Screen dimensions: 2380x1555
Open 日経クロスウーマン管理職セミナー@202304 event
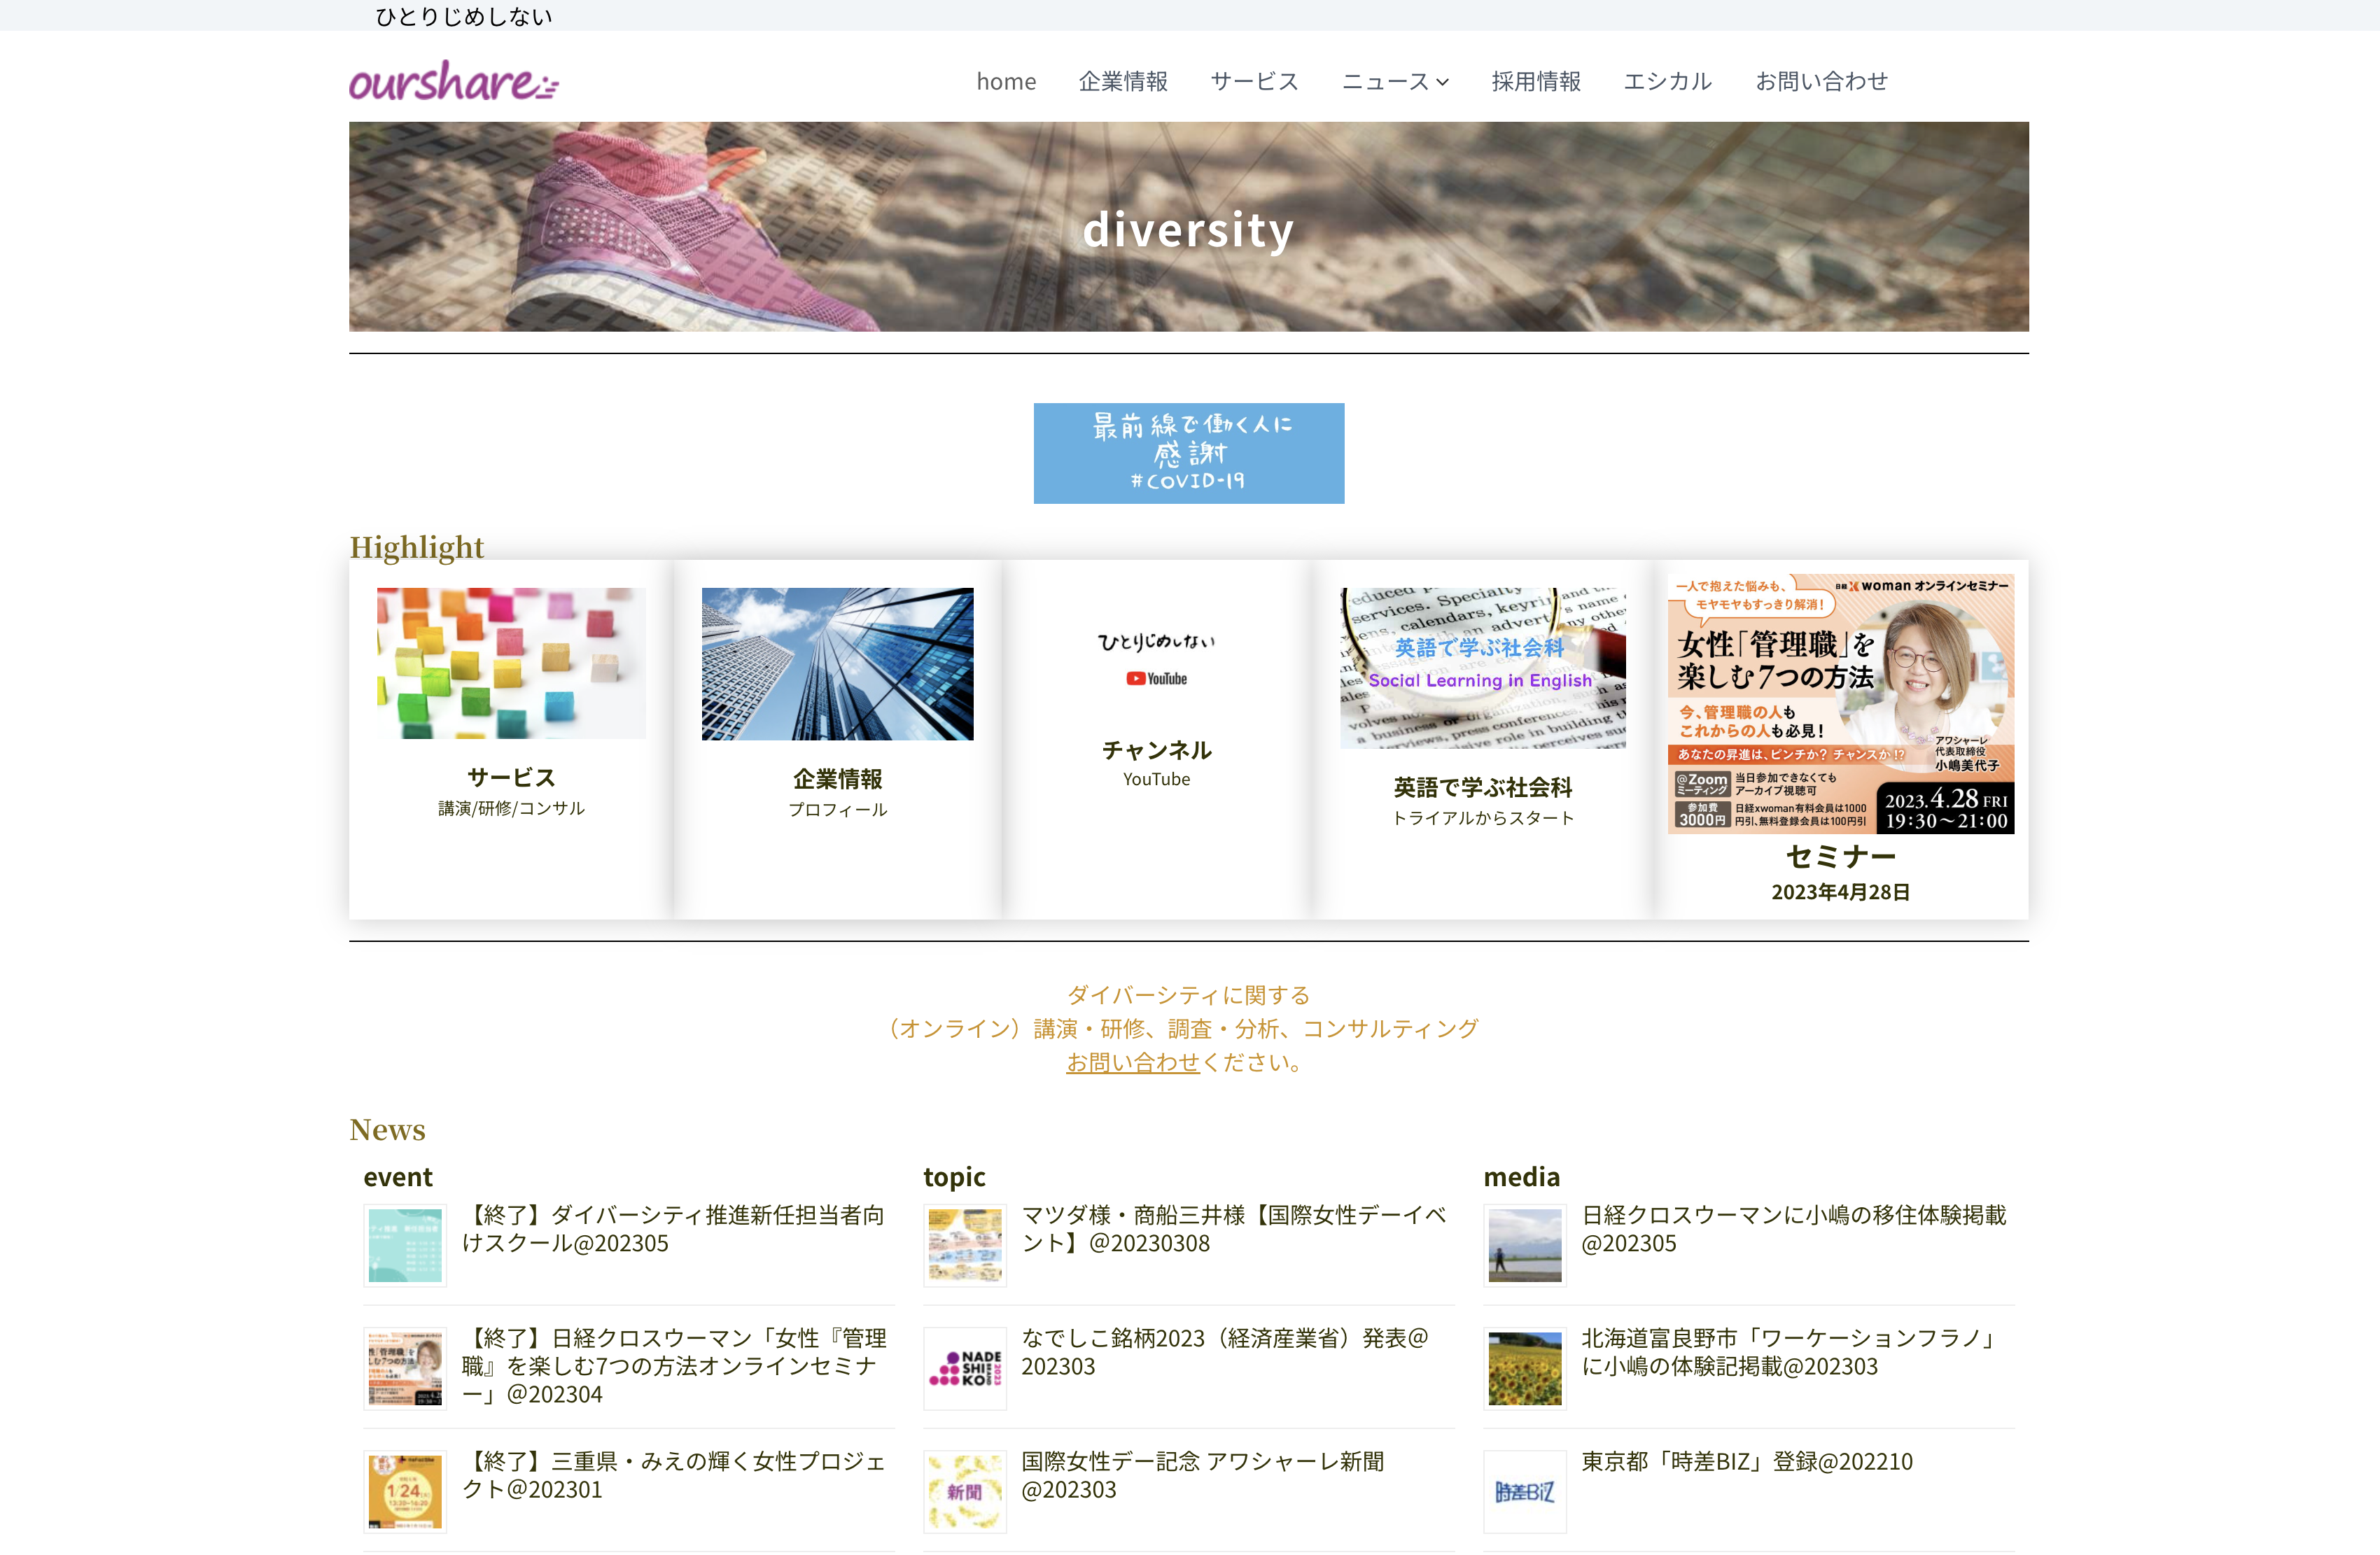[673, 1366]
